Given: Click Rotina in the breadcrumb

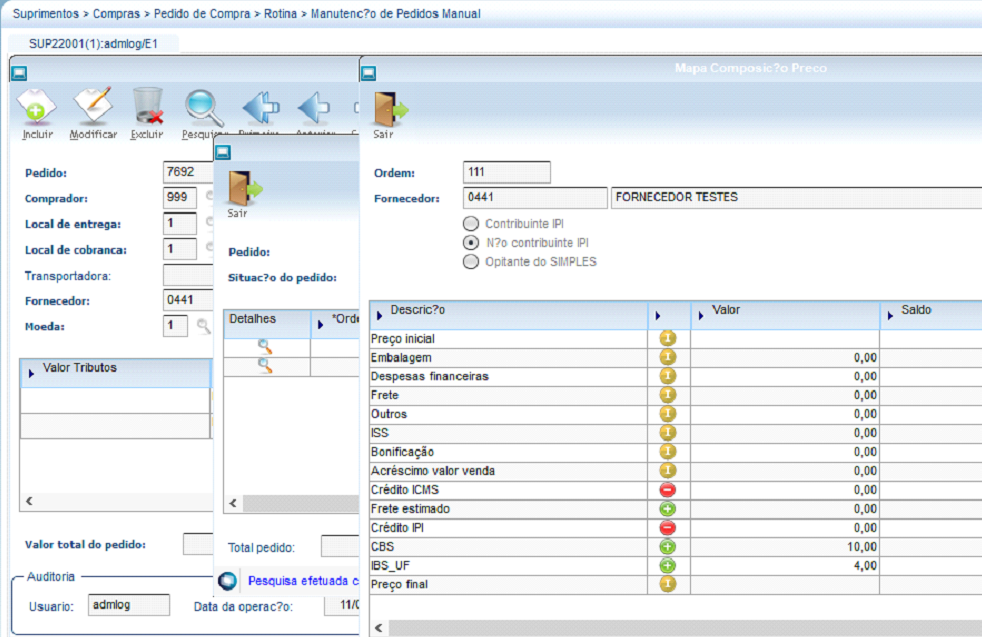Looking at the screenshot, I should [280, 14].
